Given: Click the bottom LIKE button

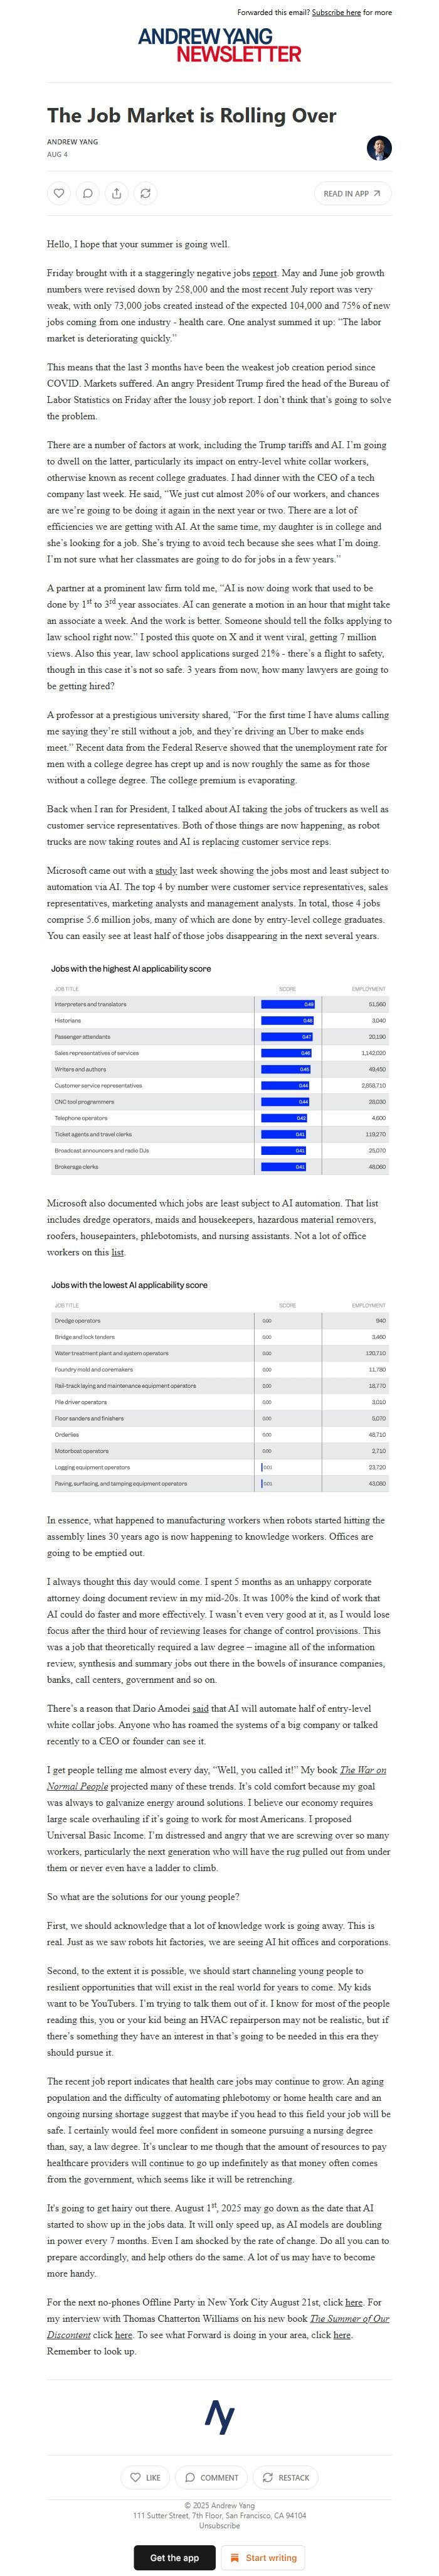Looking at the screenshot, I should click(145, 2477).
